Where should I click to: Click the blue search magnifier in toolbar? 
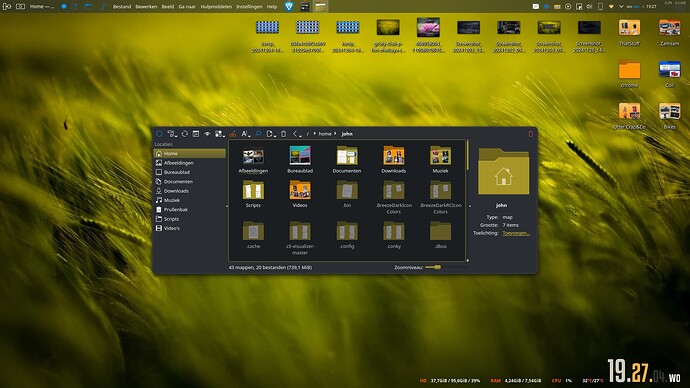coord(258,134)
